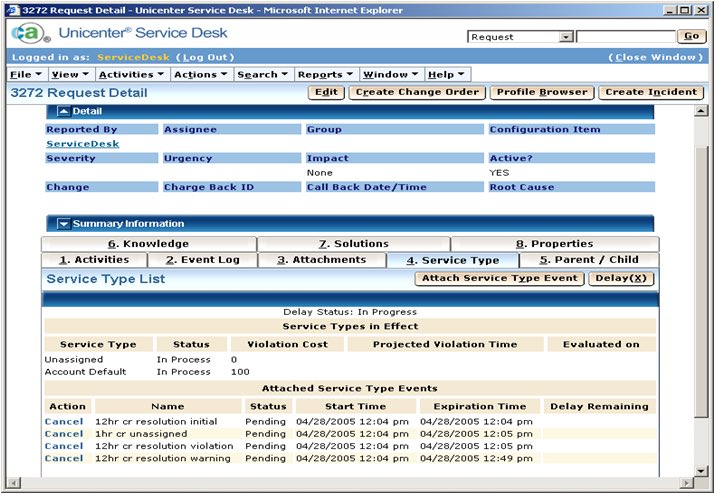Open the ServiceDesk reported-by link
Viewport: 715px width, 494px height.
point(83,144)
